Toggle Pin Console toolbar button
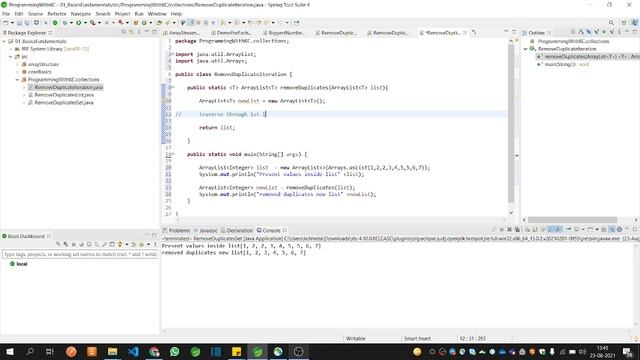Viewport: 640px width, 360px height. 569,229
